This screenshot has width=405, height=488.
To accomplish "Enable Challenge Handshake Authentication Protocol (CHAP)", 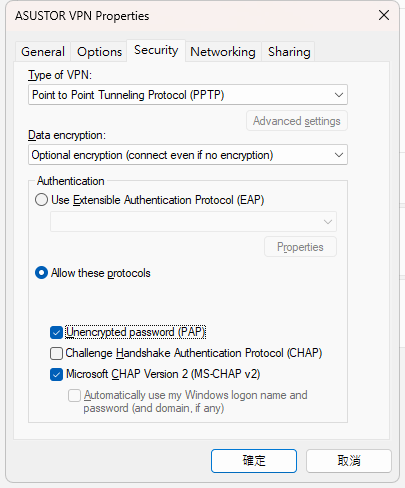I will click(x=56, y=353).
